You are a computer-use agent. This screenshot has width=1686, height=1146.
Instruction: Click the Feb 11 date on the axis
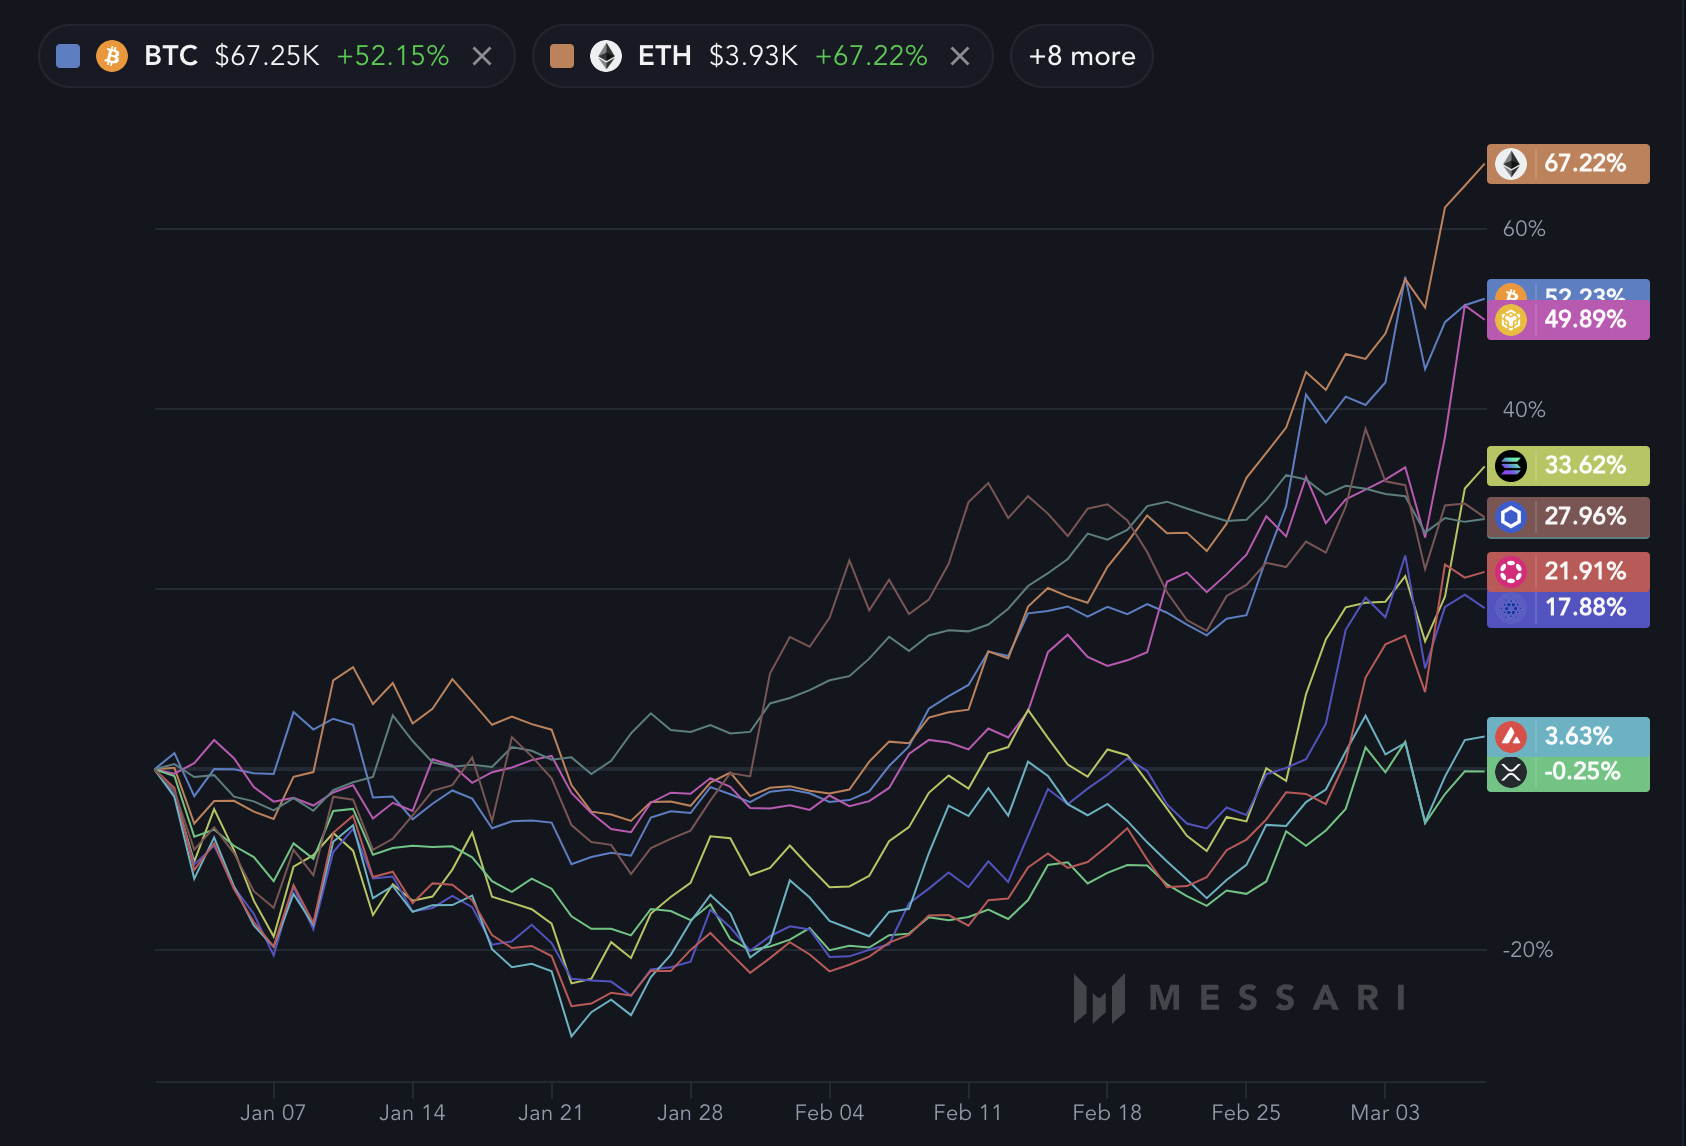tap(967, 1112)
